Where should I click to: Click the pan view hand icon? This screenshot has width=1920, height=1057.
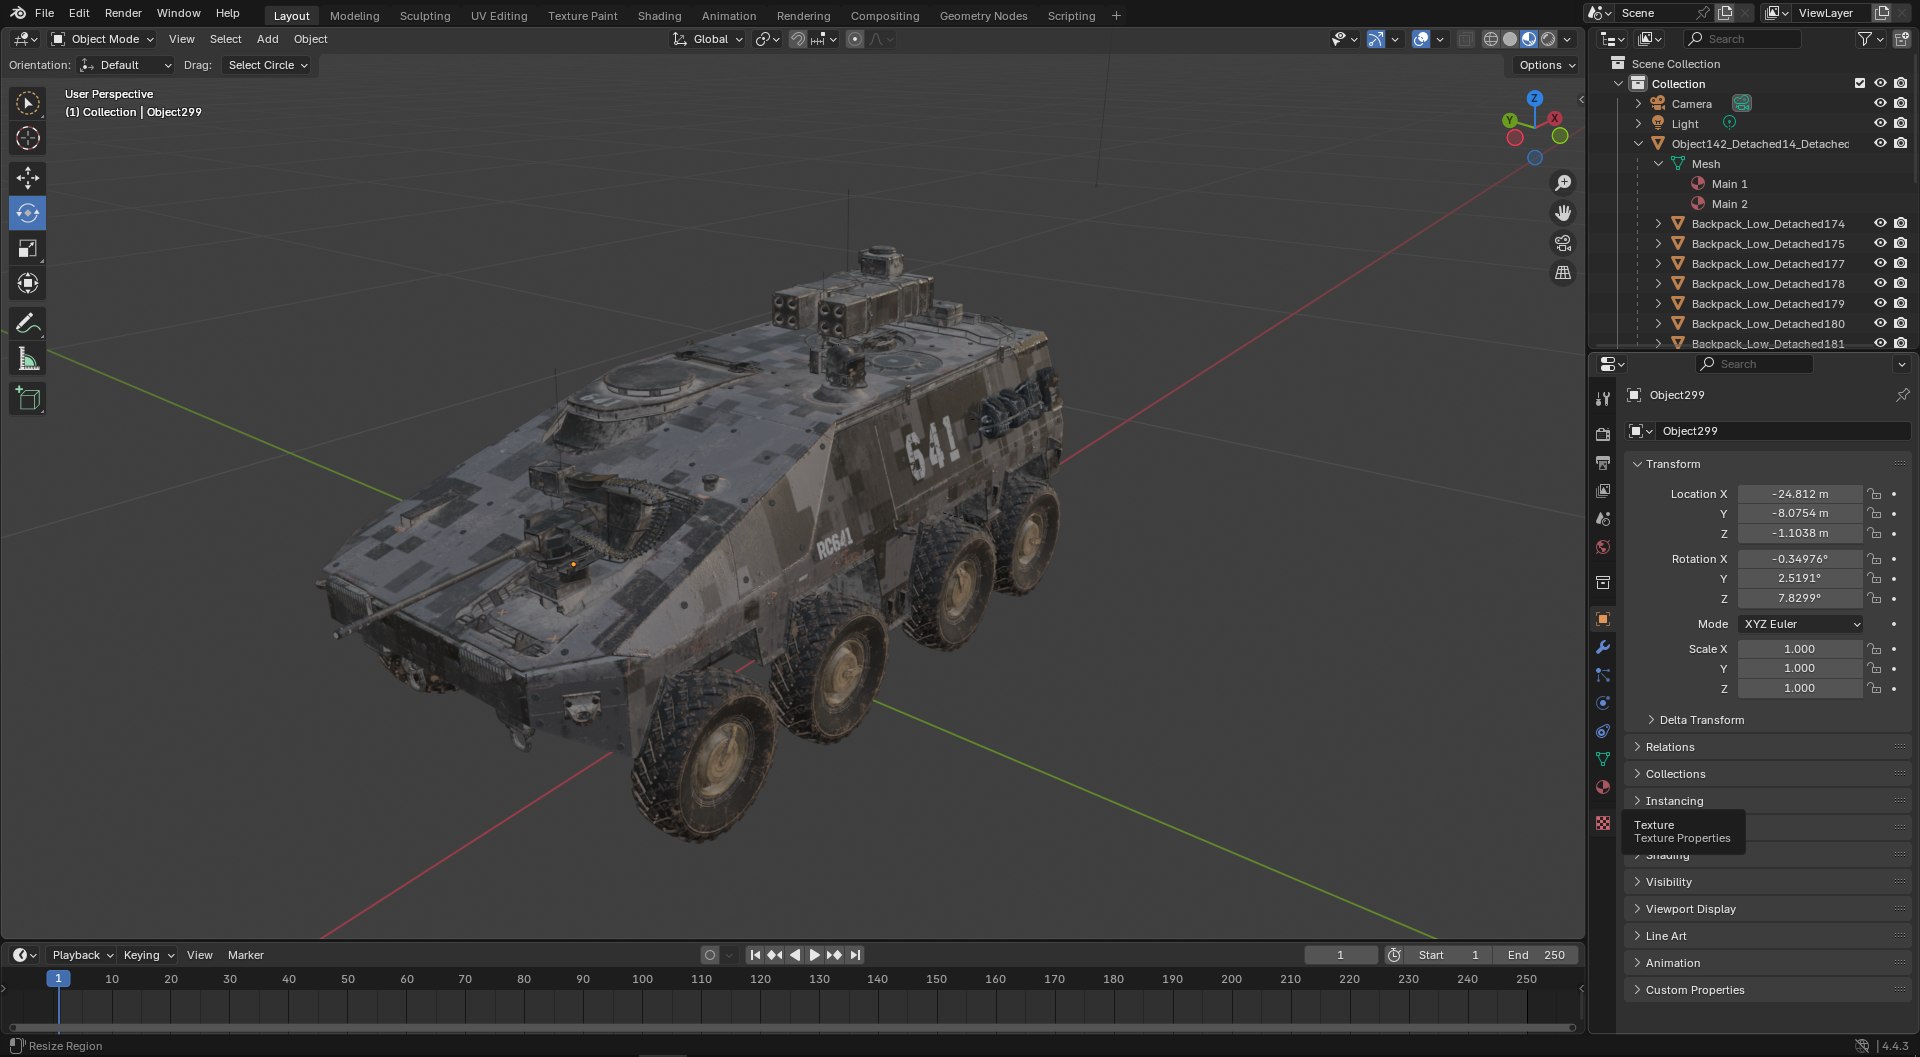click(1562, 213)
